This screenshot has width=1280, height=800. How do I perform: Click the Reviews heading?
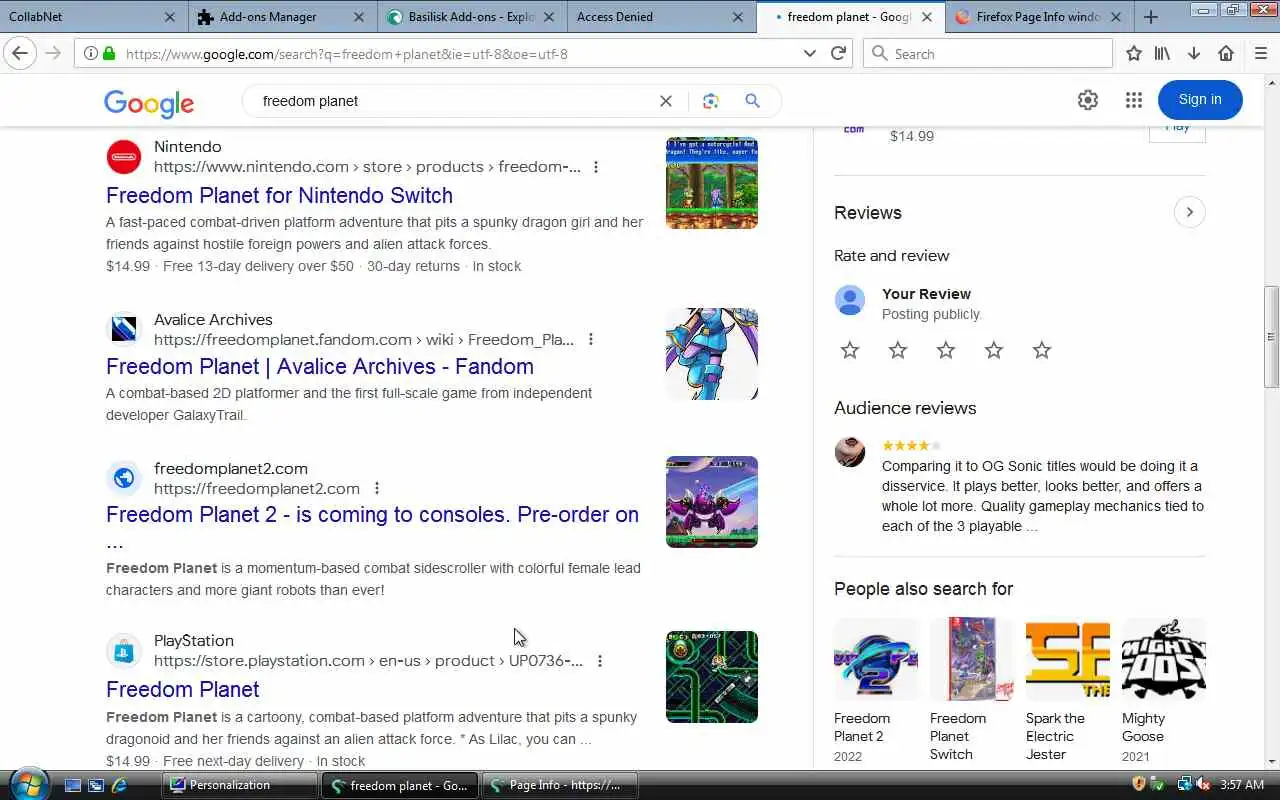tap(868, 212)
